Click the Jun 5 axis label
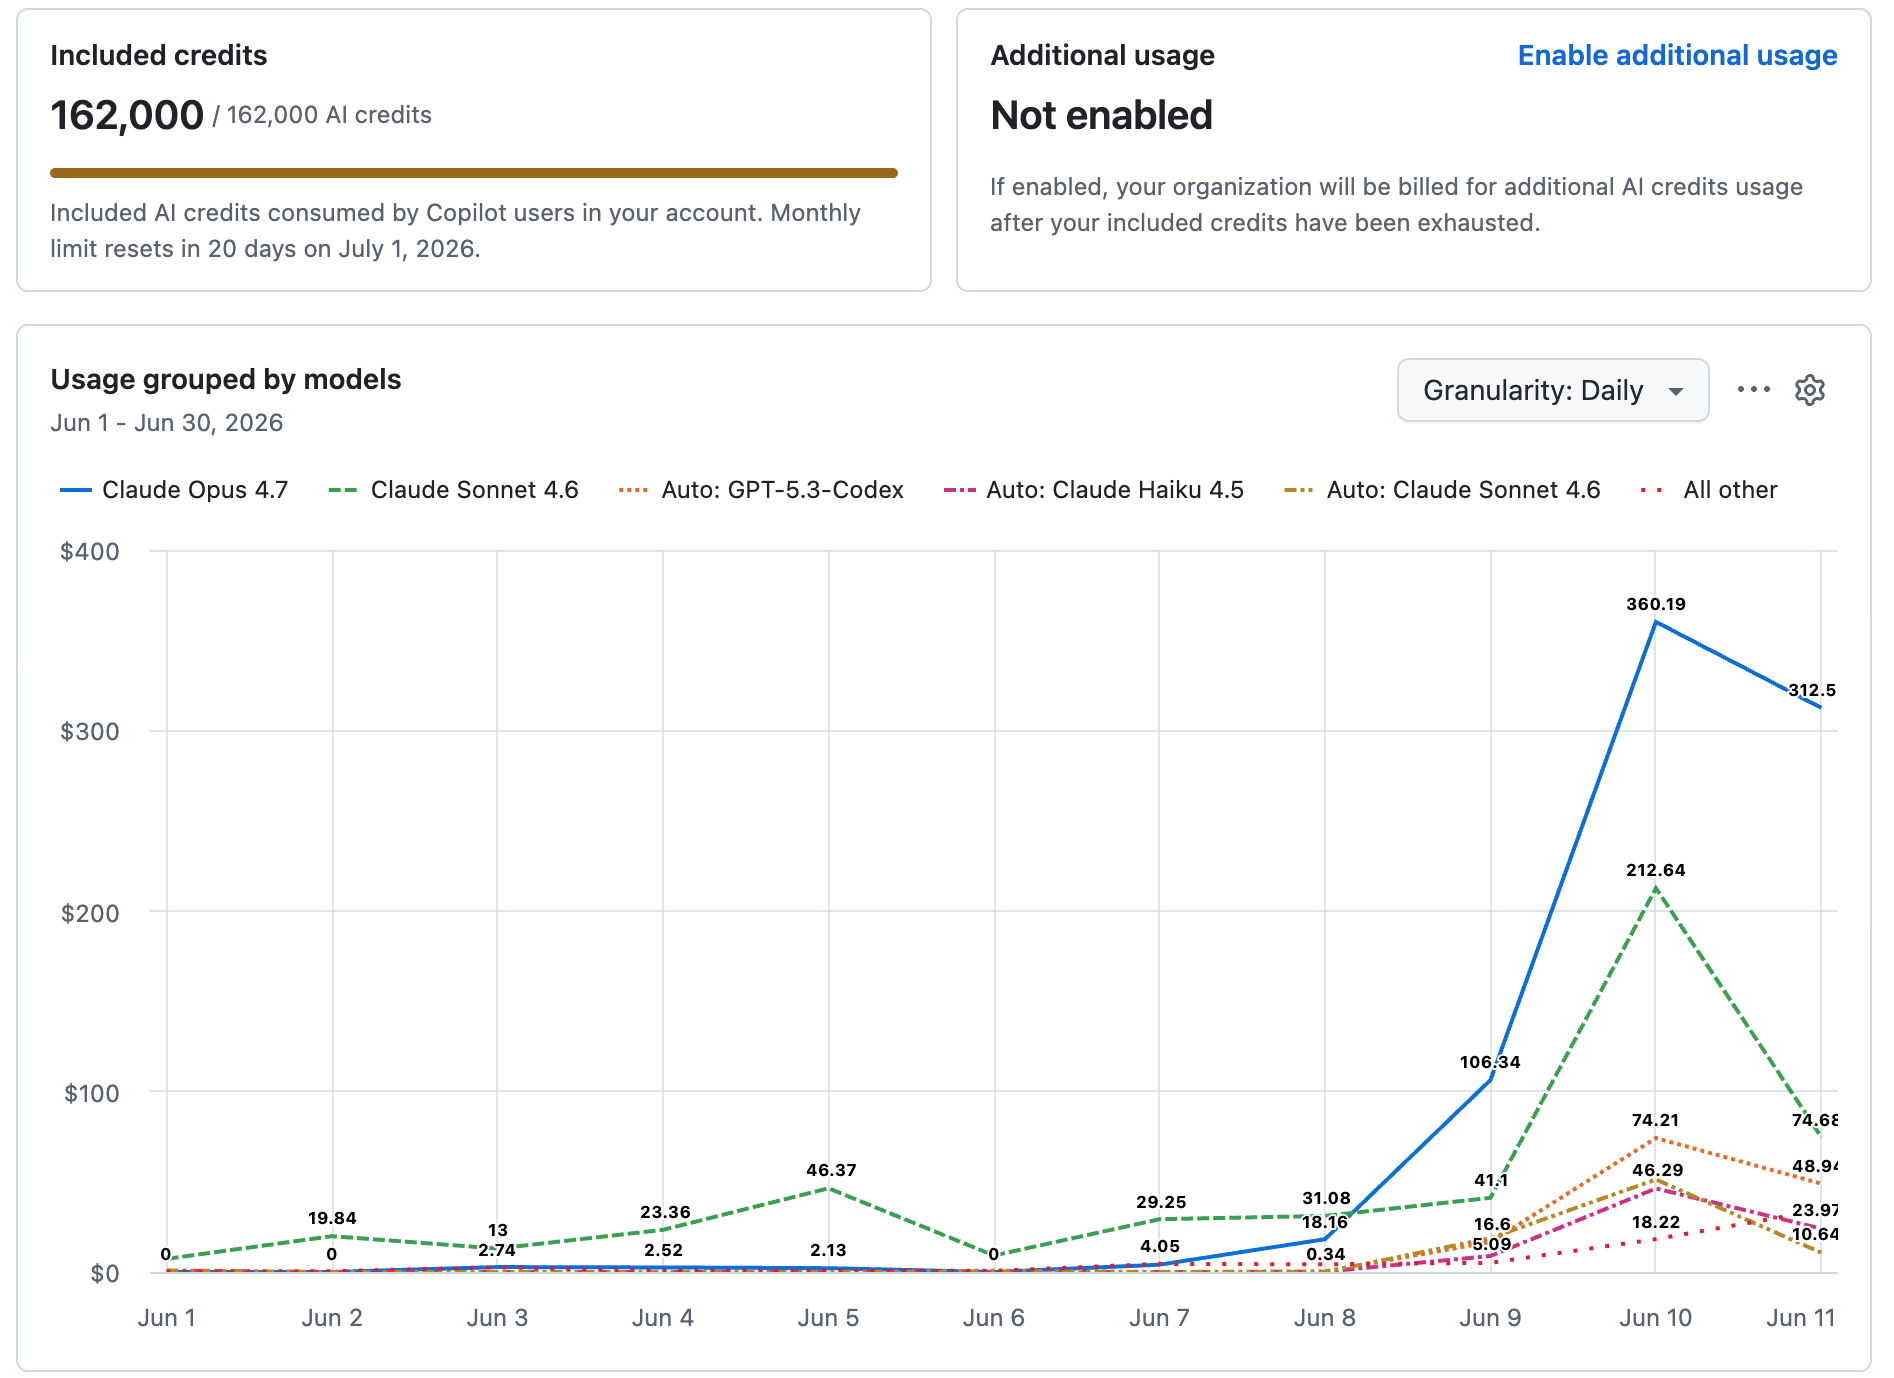1894x1378 pixels. pos(828,1318)
